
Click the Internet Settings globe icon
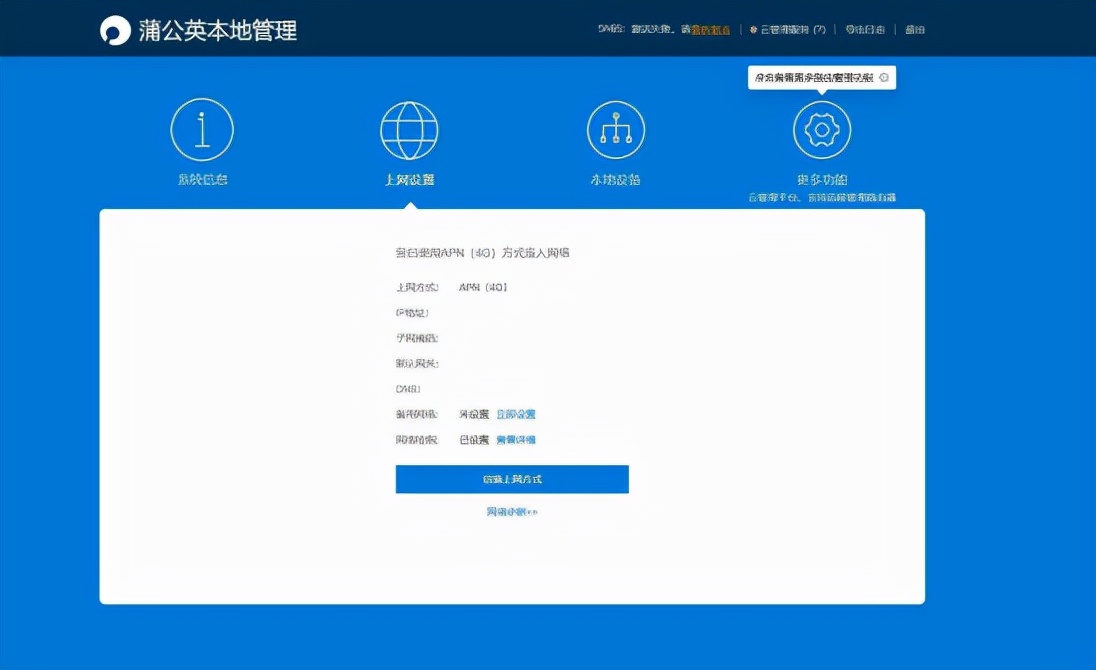(410, 128)
